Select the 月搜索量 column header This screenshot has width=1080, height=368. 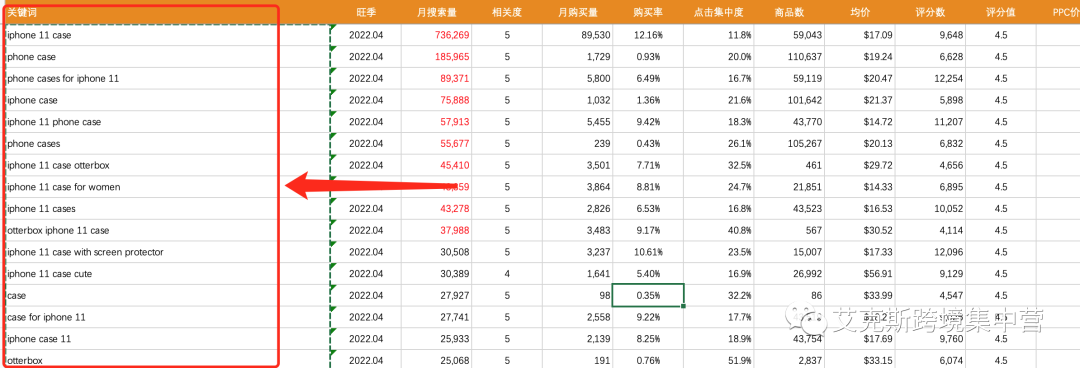(x=437, y=12)
